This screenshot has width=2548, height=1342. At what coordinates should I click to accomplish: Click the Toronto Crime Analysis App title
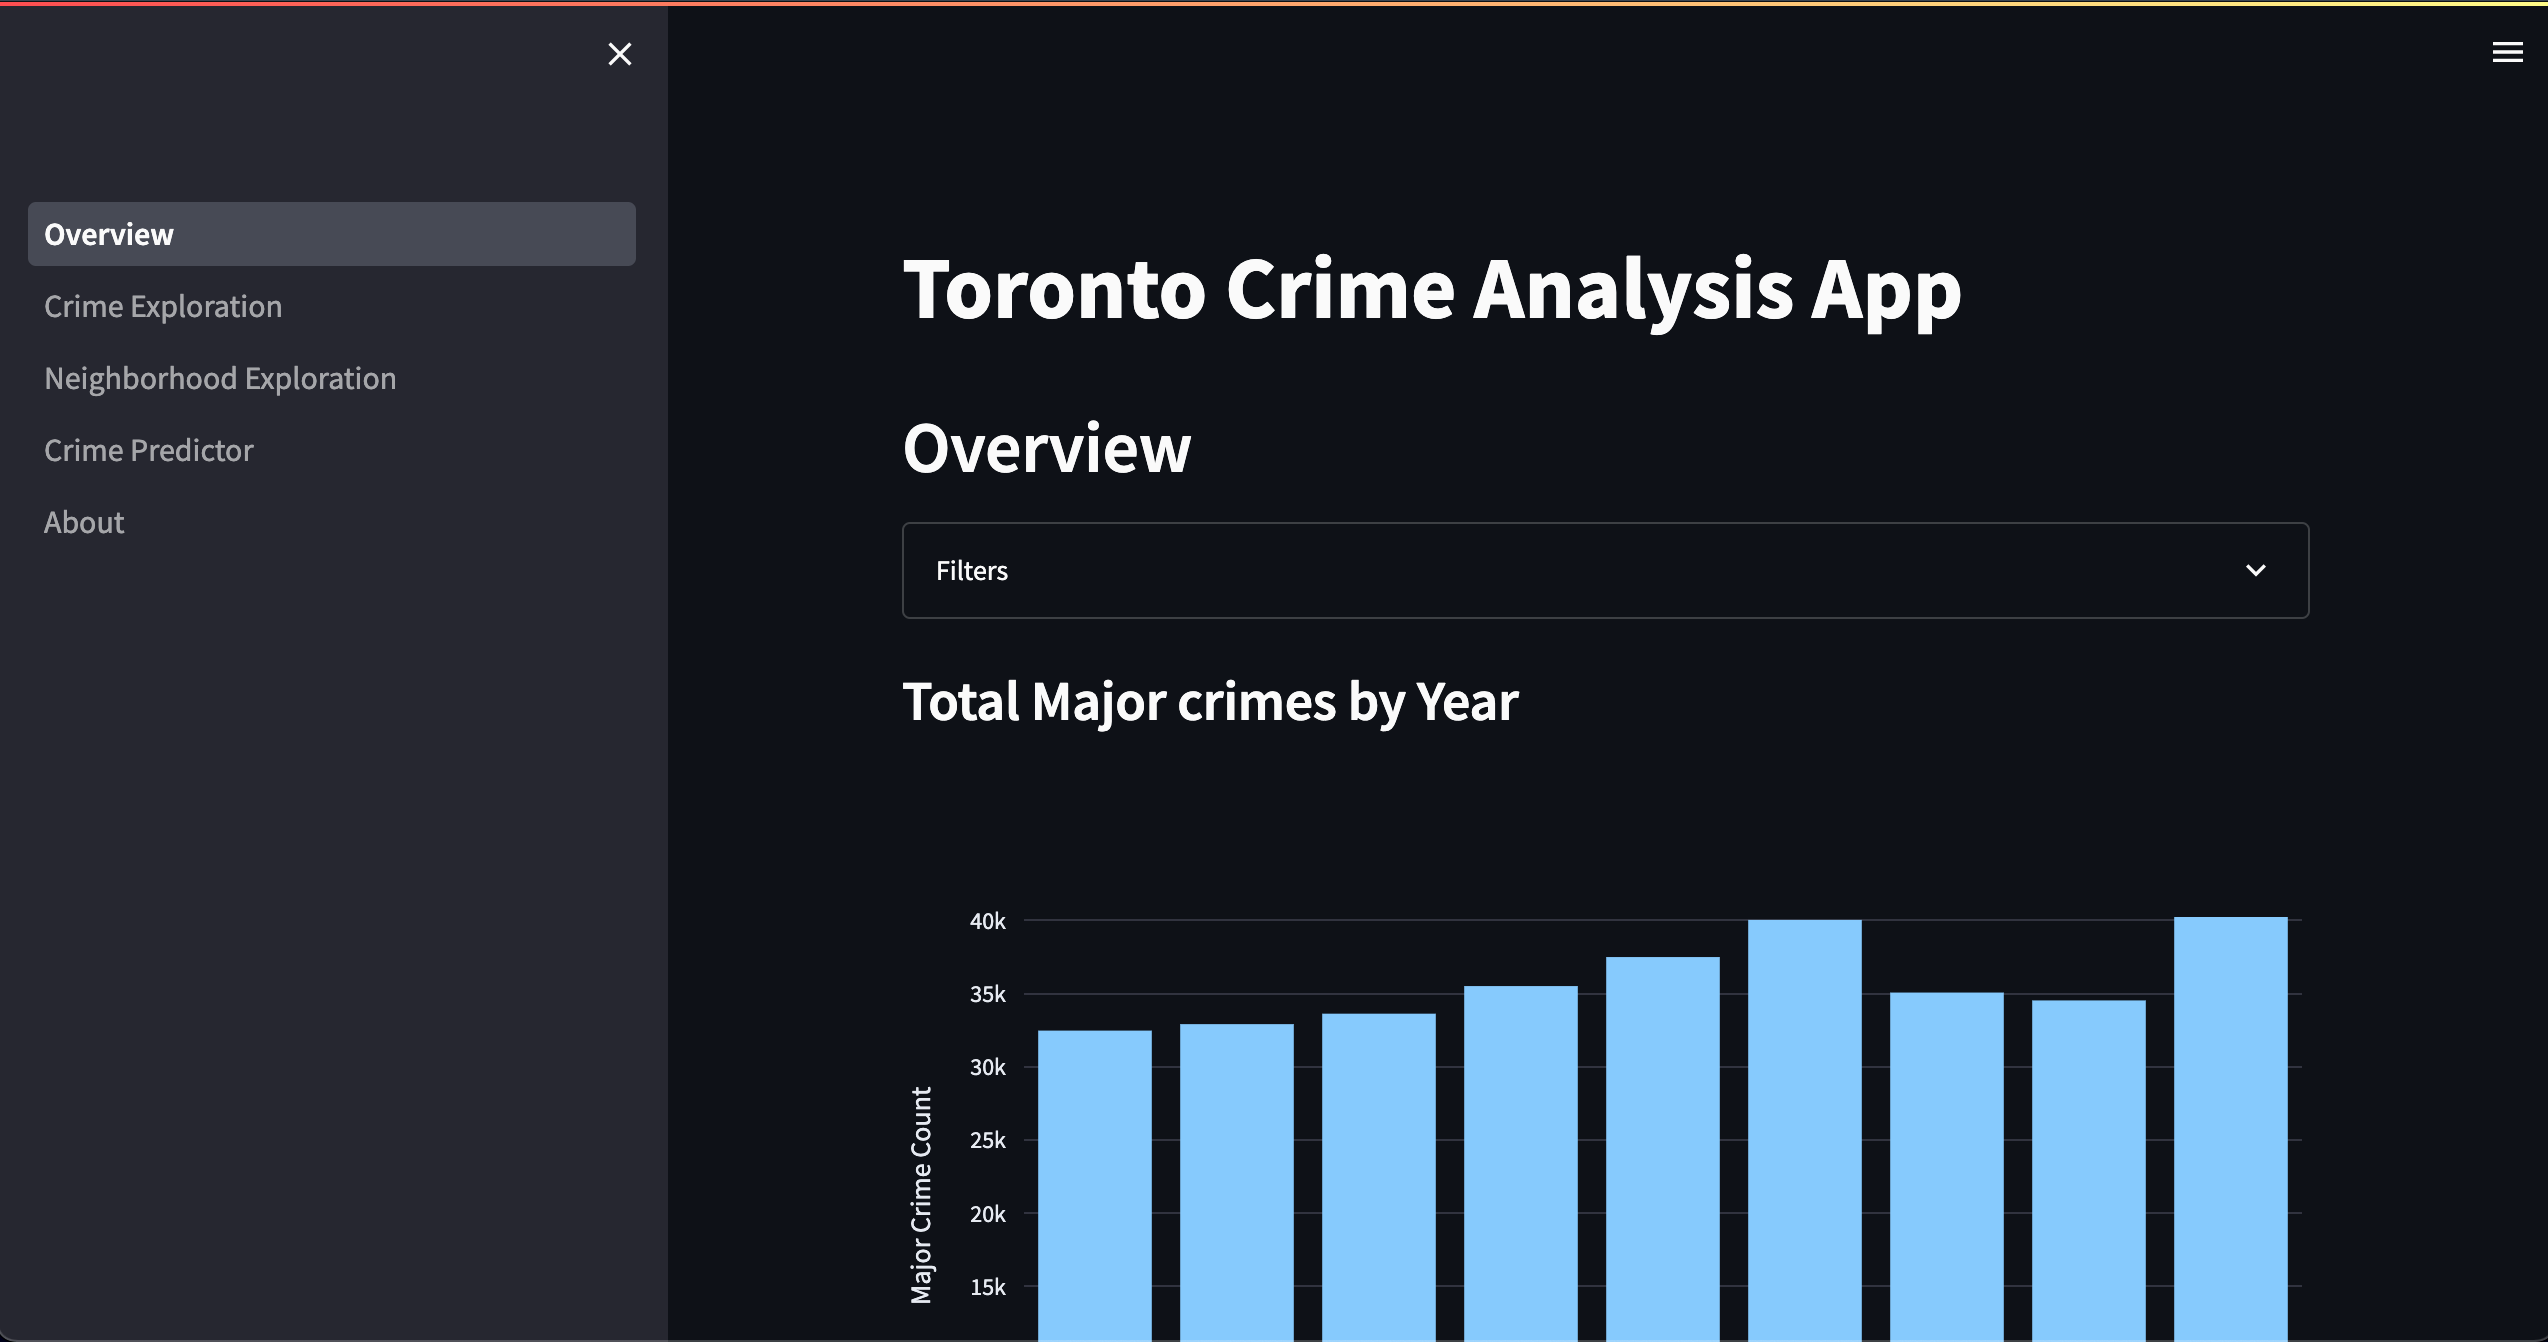(1431, 290)
